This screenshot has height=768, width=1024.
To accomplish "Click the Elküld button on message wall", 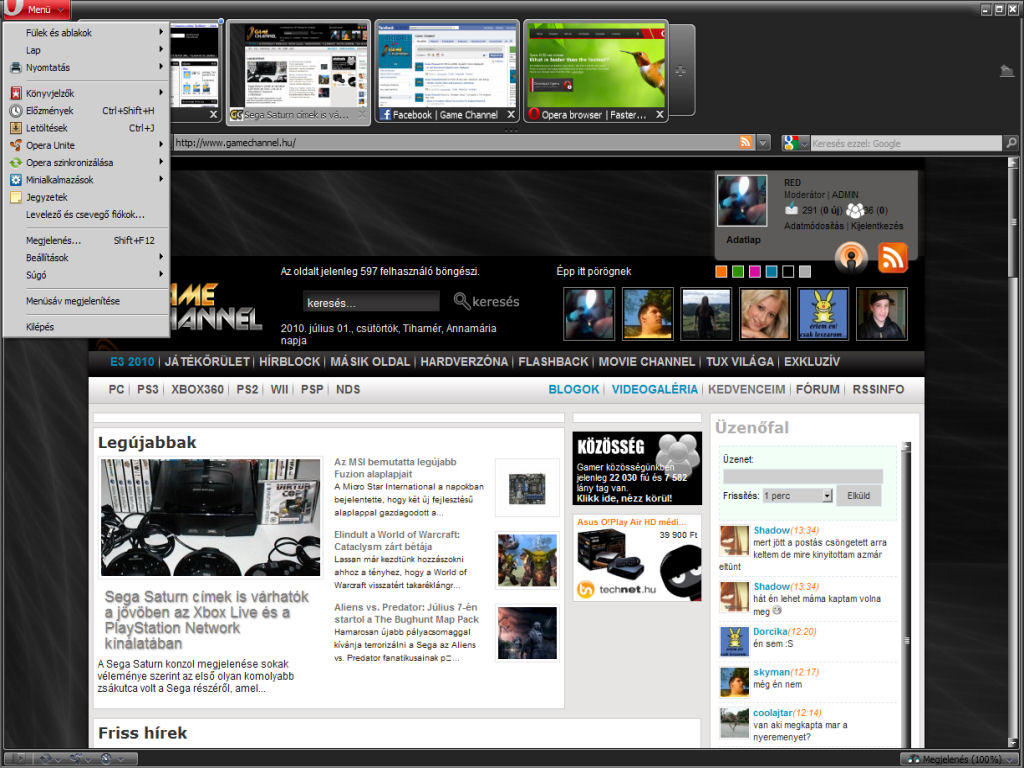I will (858, 495).
